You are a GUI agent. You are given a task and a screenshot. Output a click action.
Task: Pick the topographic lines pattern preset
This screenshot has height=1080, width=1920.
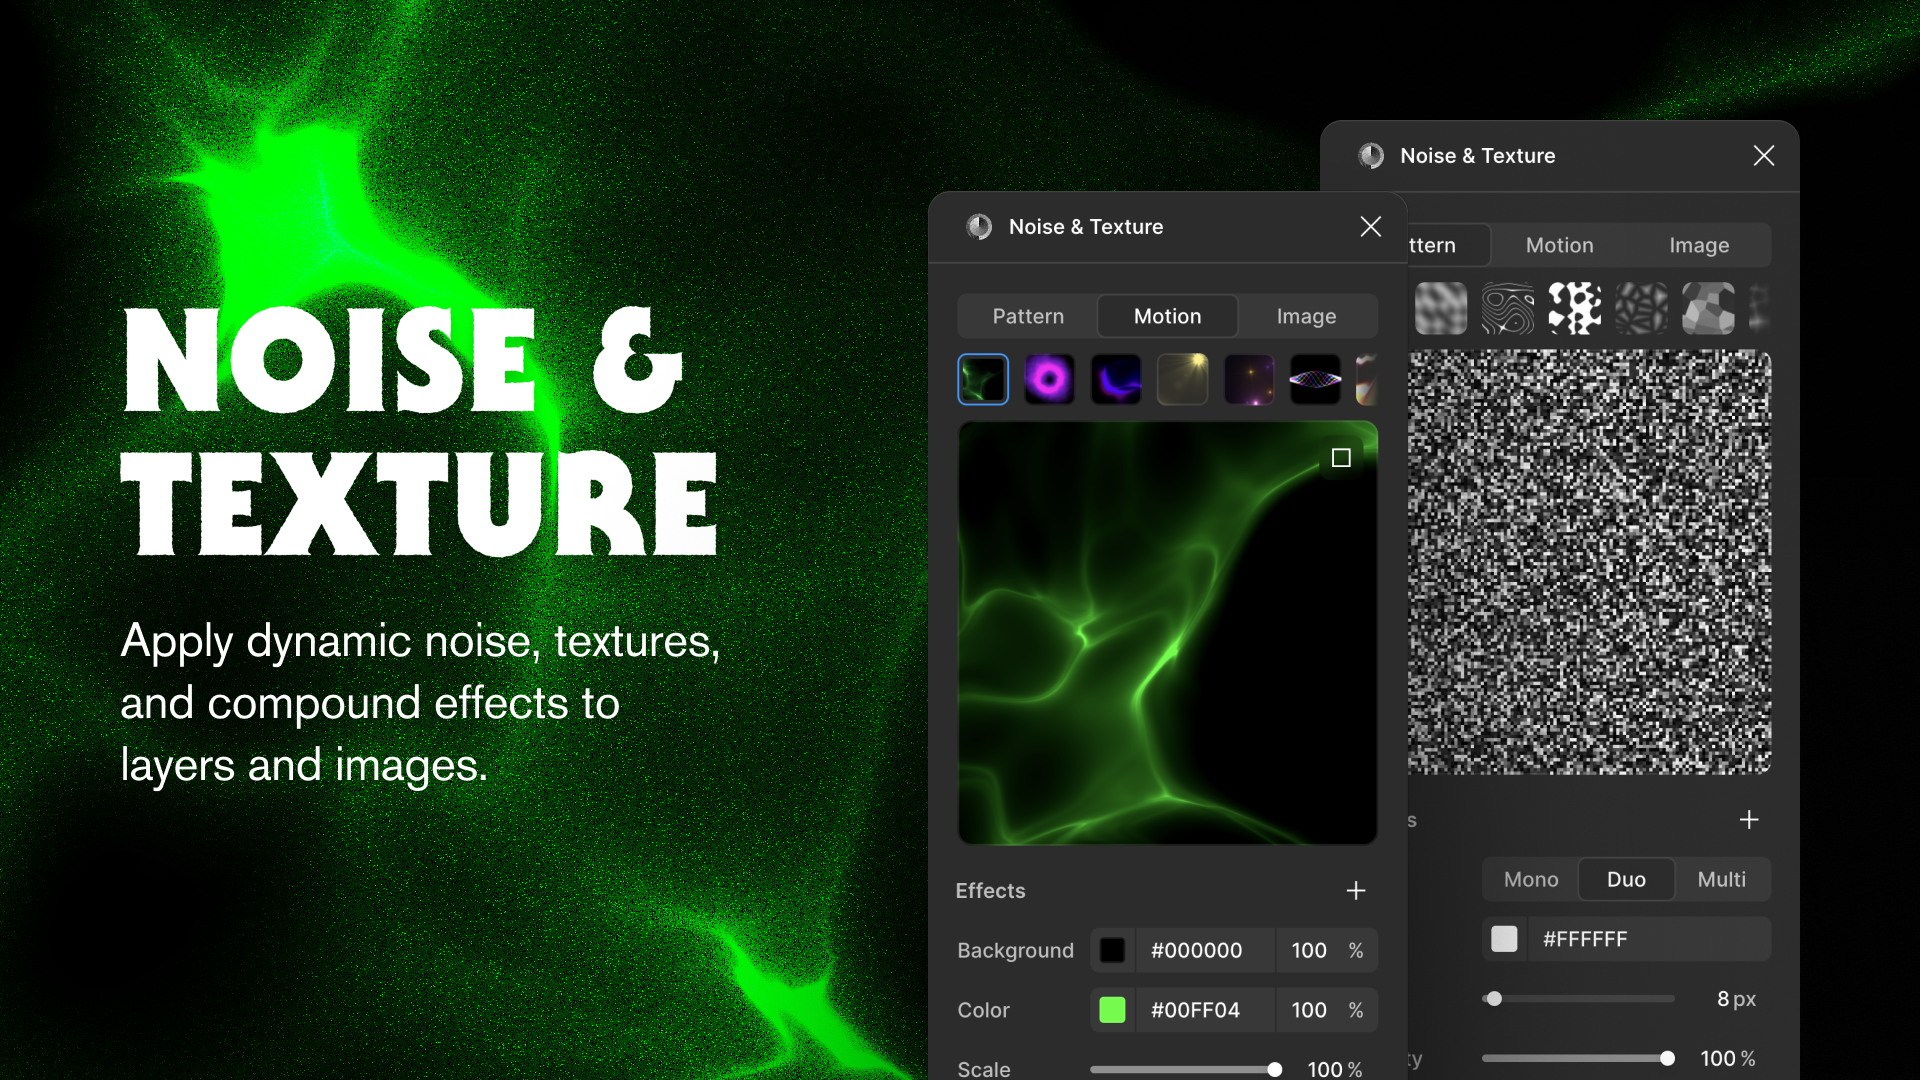(x=1508, y=308)
